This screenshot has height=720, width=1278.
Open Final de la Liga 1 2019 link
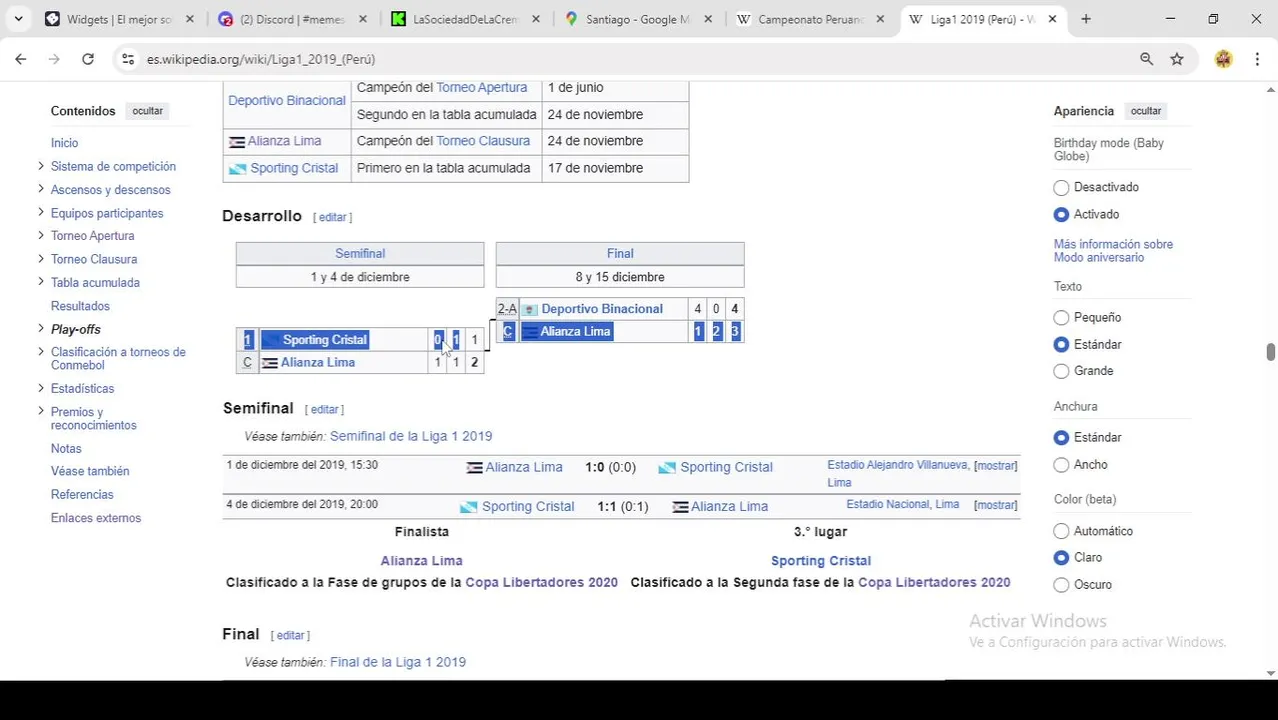(x=398, y=662)
